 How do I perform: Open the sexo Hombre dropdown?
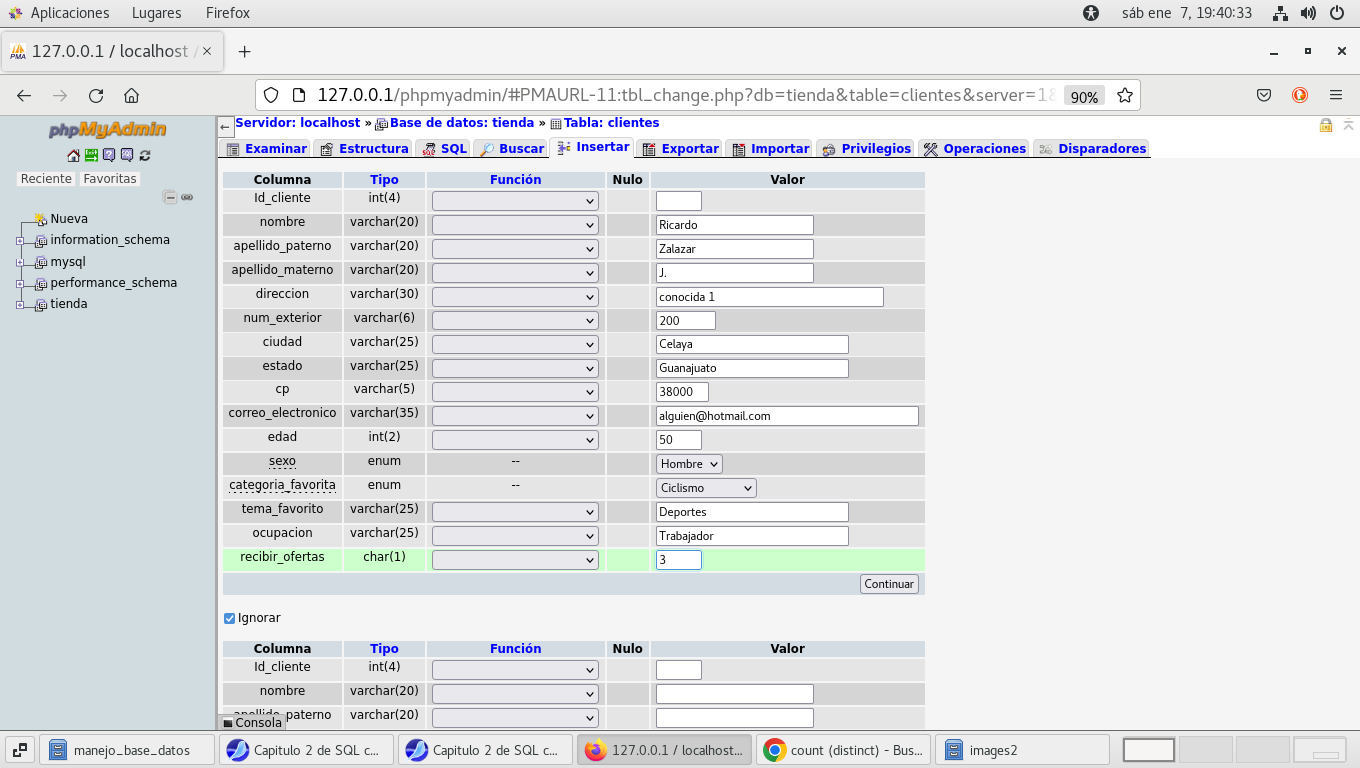click(x=689, y=464)
